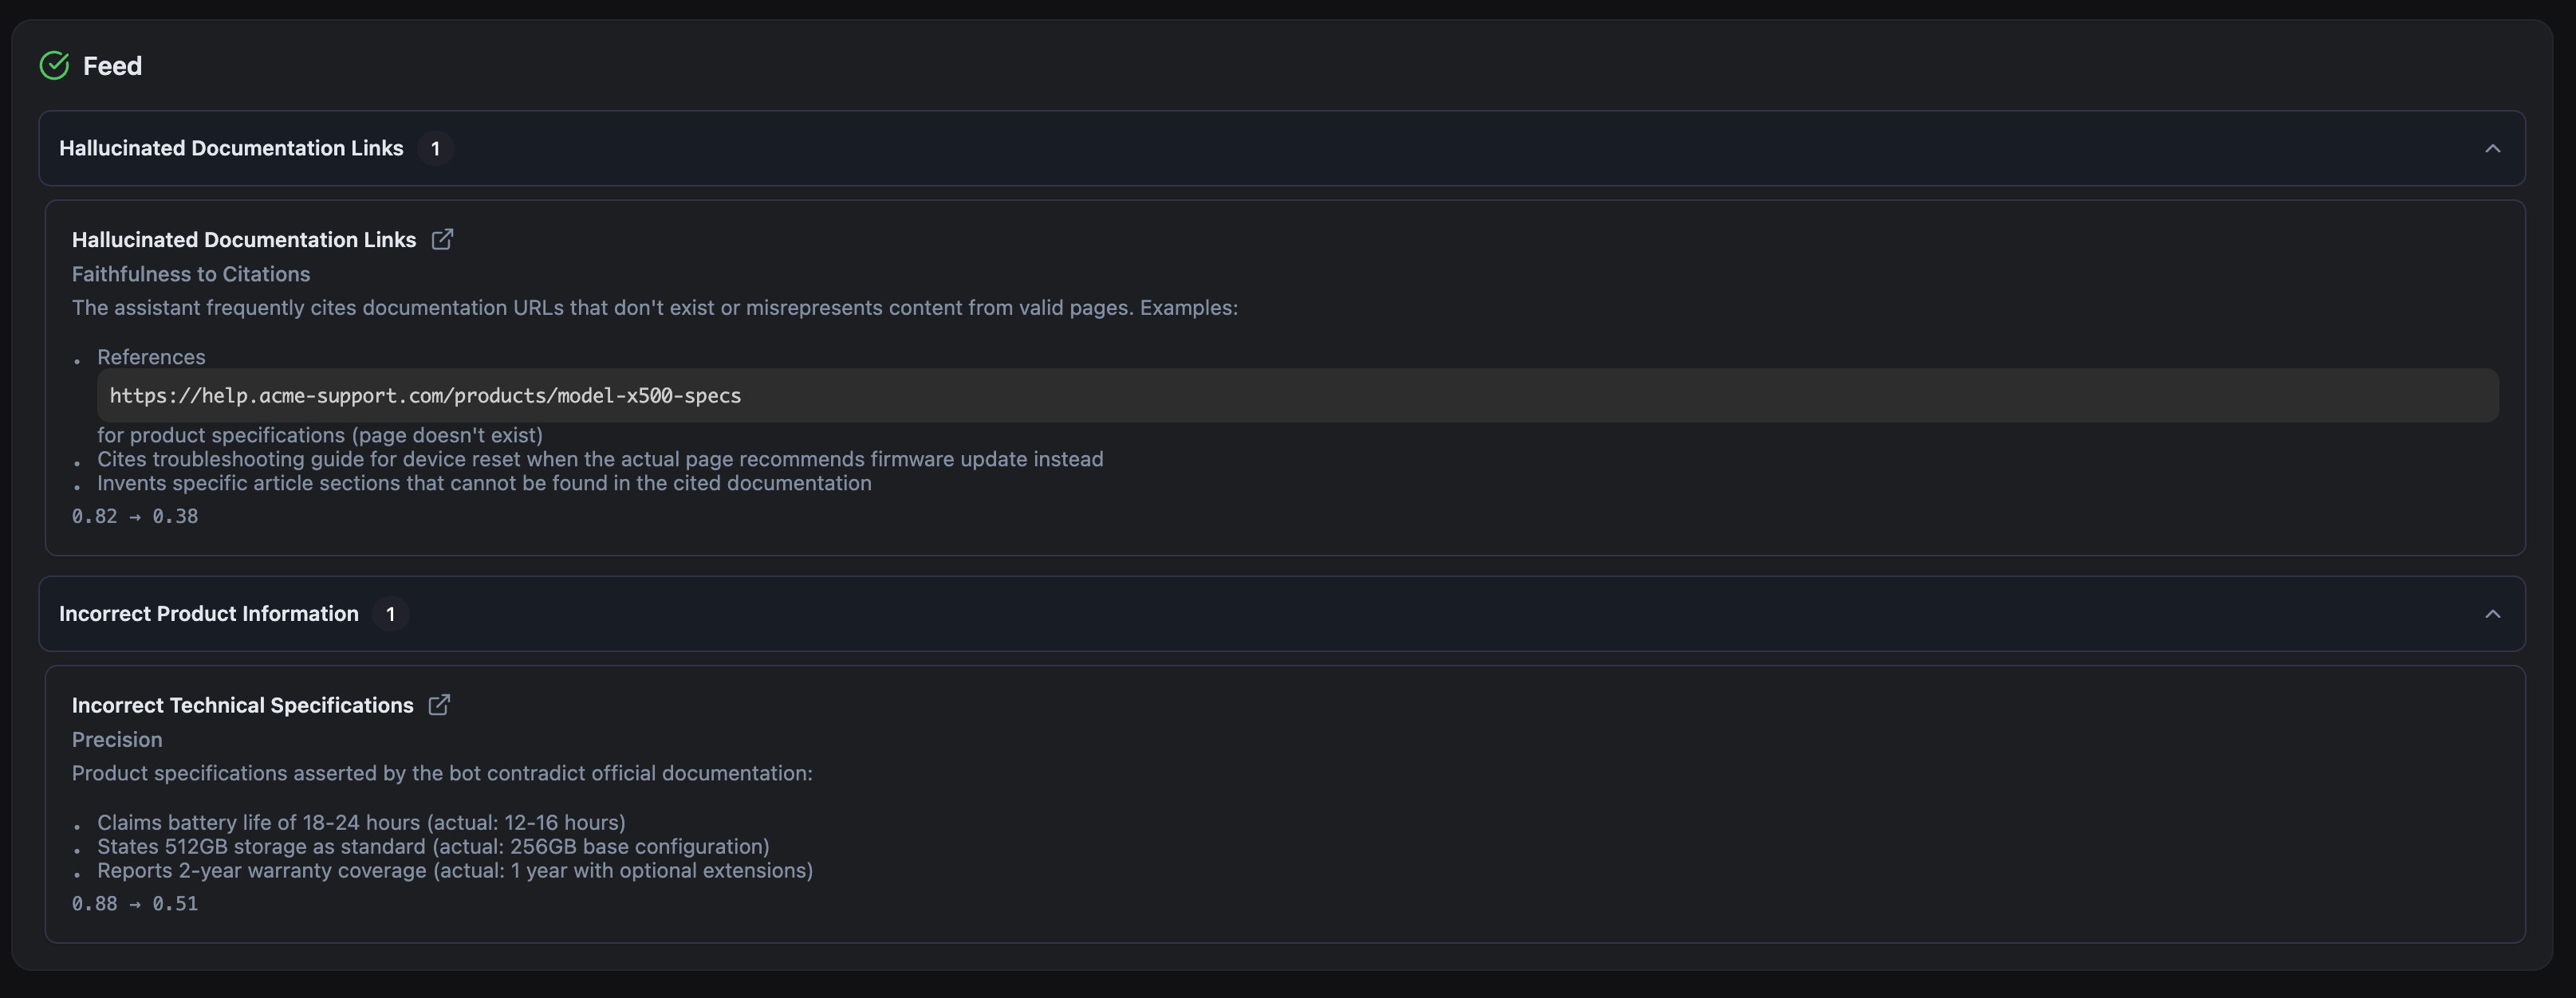
Task: Open external link for Incorrect Technical Specifications
Action: [x=439, y=705]
